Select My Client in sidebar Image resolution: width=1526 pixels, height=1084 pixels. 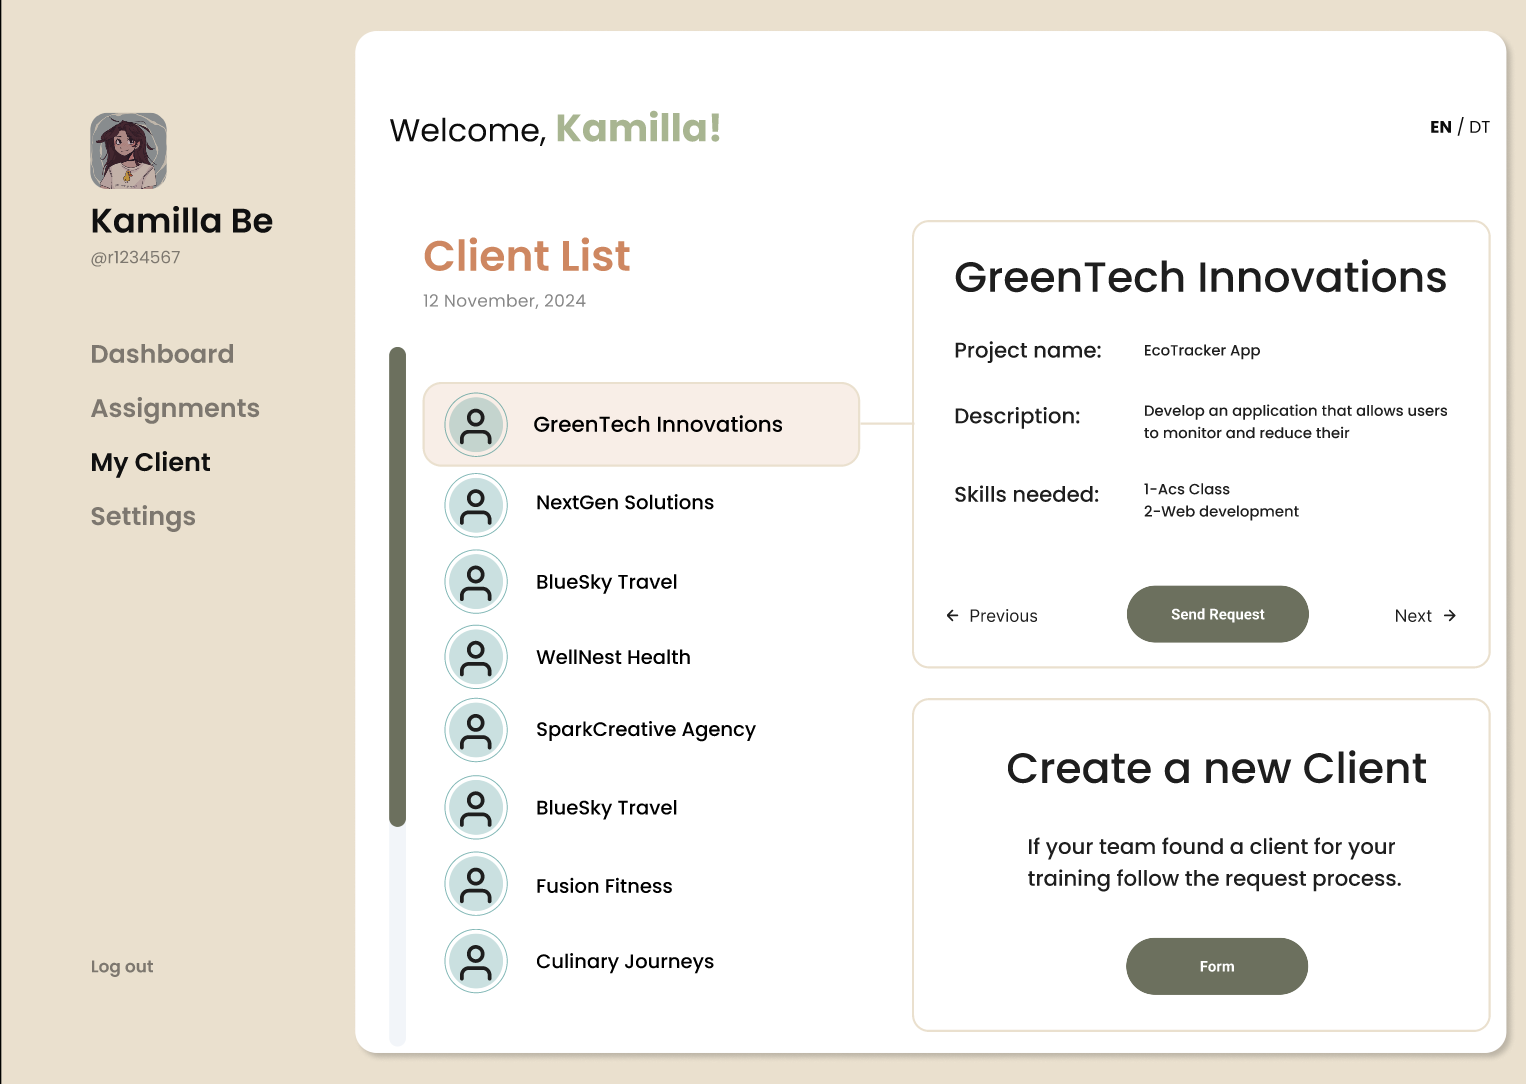[150, 462]
